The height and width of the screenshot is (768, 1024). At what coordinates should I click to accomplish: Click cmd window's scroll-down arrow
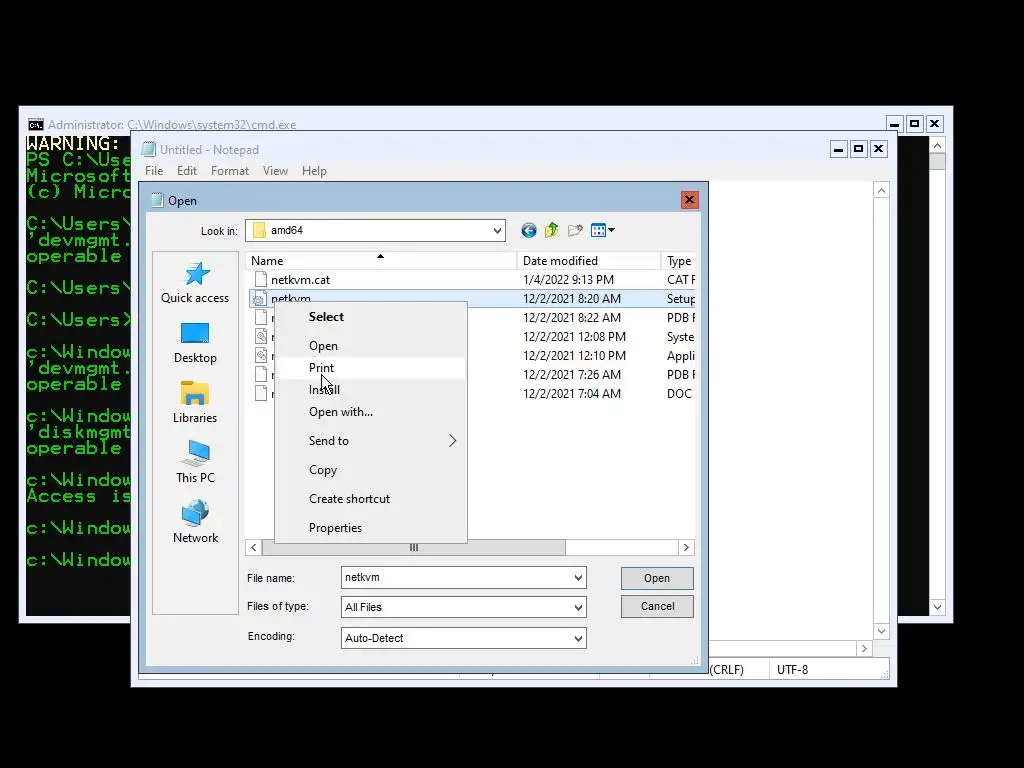[x=937, y=607]
